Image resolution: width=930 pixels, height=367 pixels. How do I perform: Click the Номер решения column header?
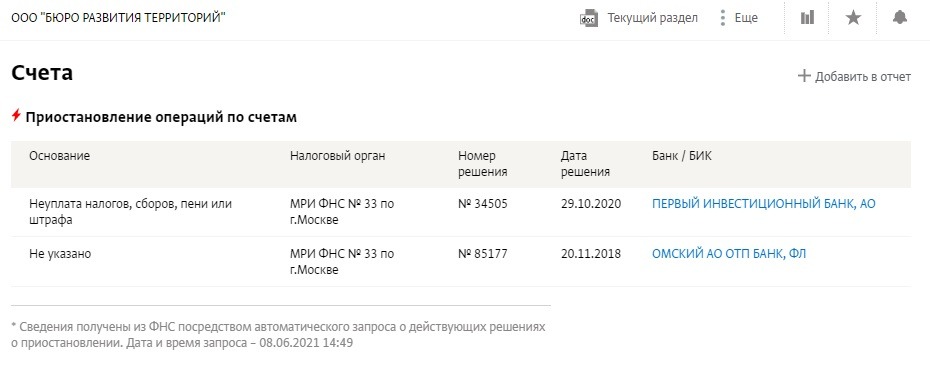(x=483, y=164)
